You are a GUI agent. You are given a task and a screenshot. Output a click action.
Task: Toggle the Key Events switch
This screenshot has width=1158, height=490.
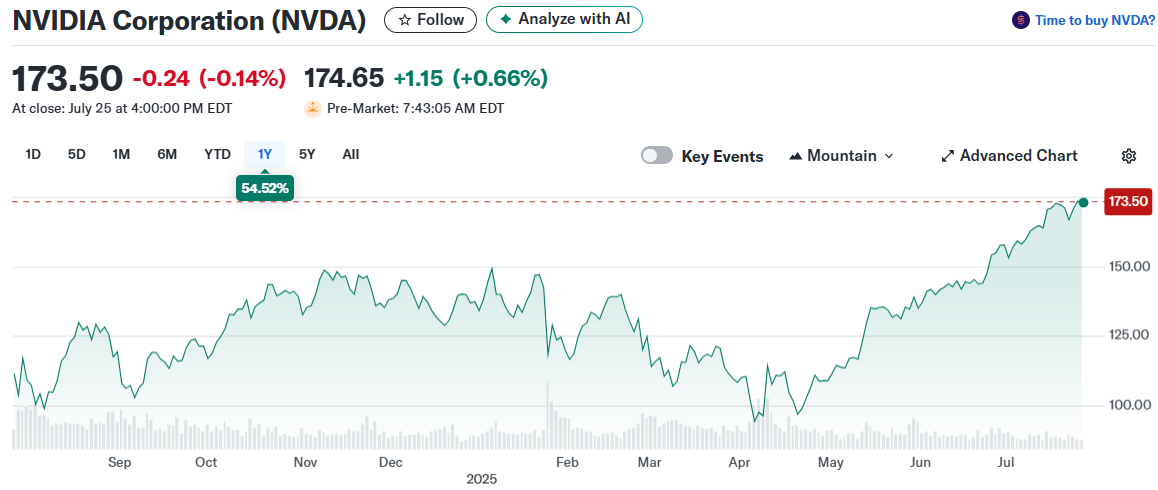[657, 155]
